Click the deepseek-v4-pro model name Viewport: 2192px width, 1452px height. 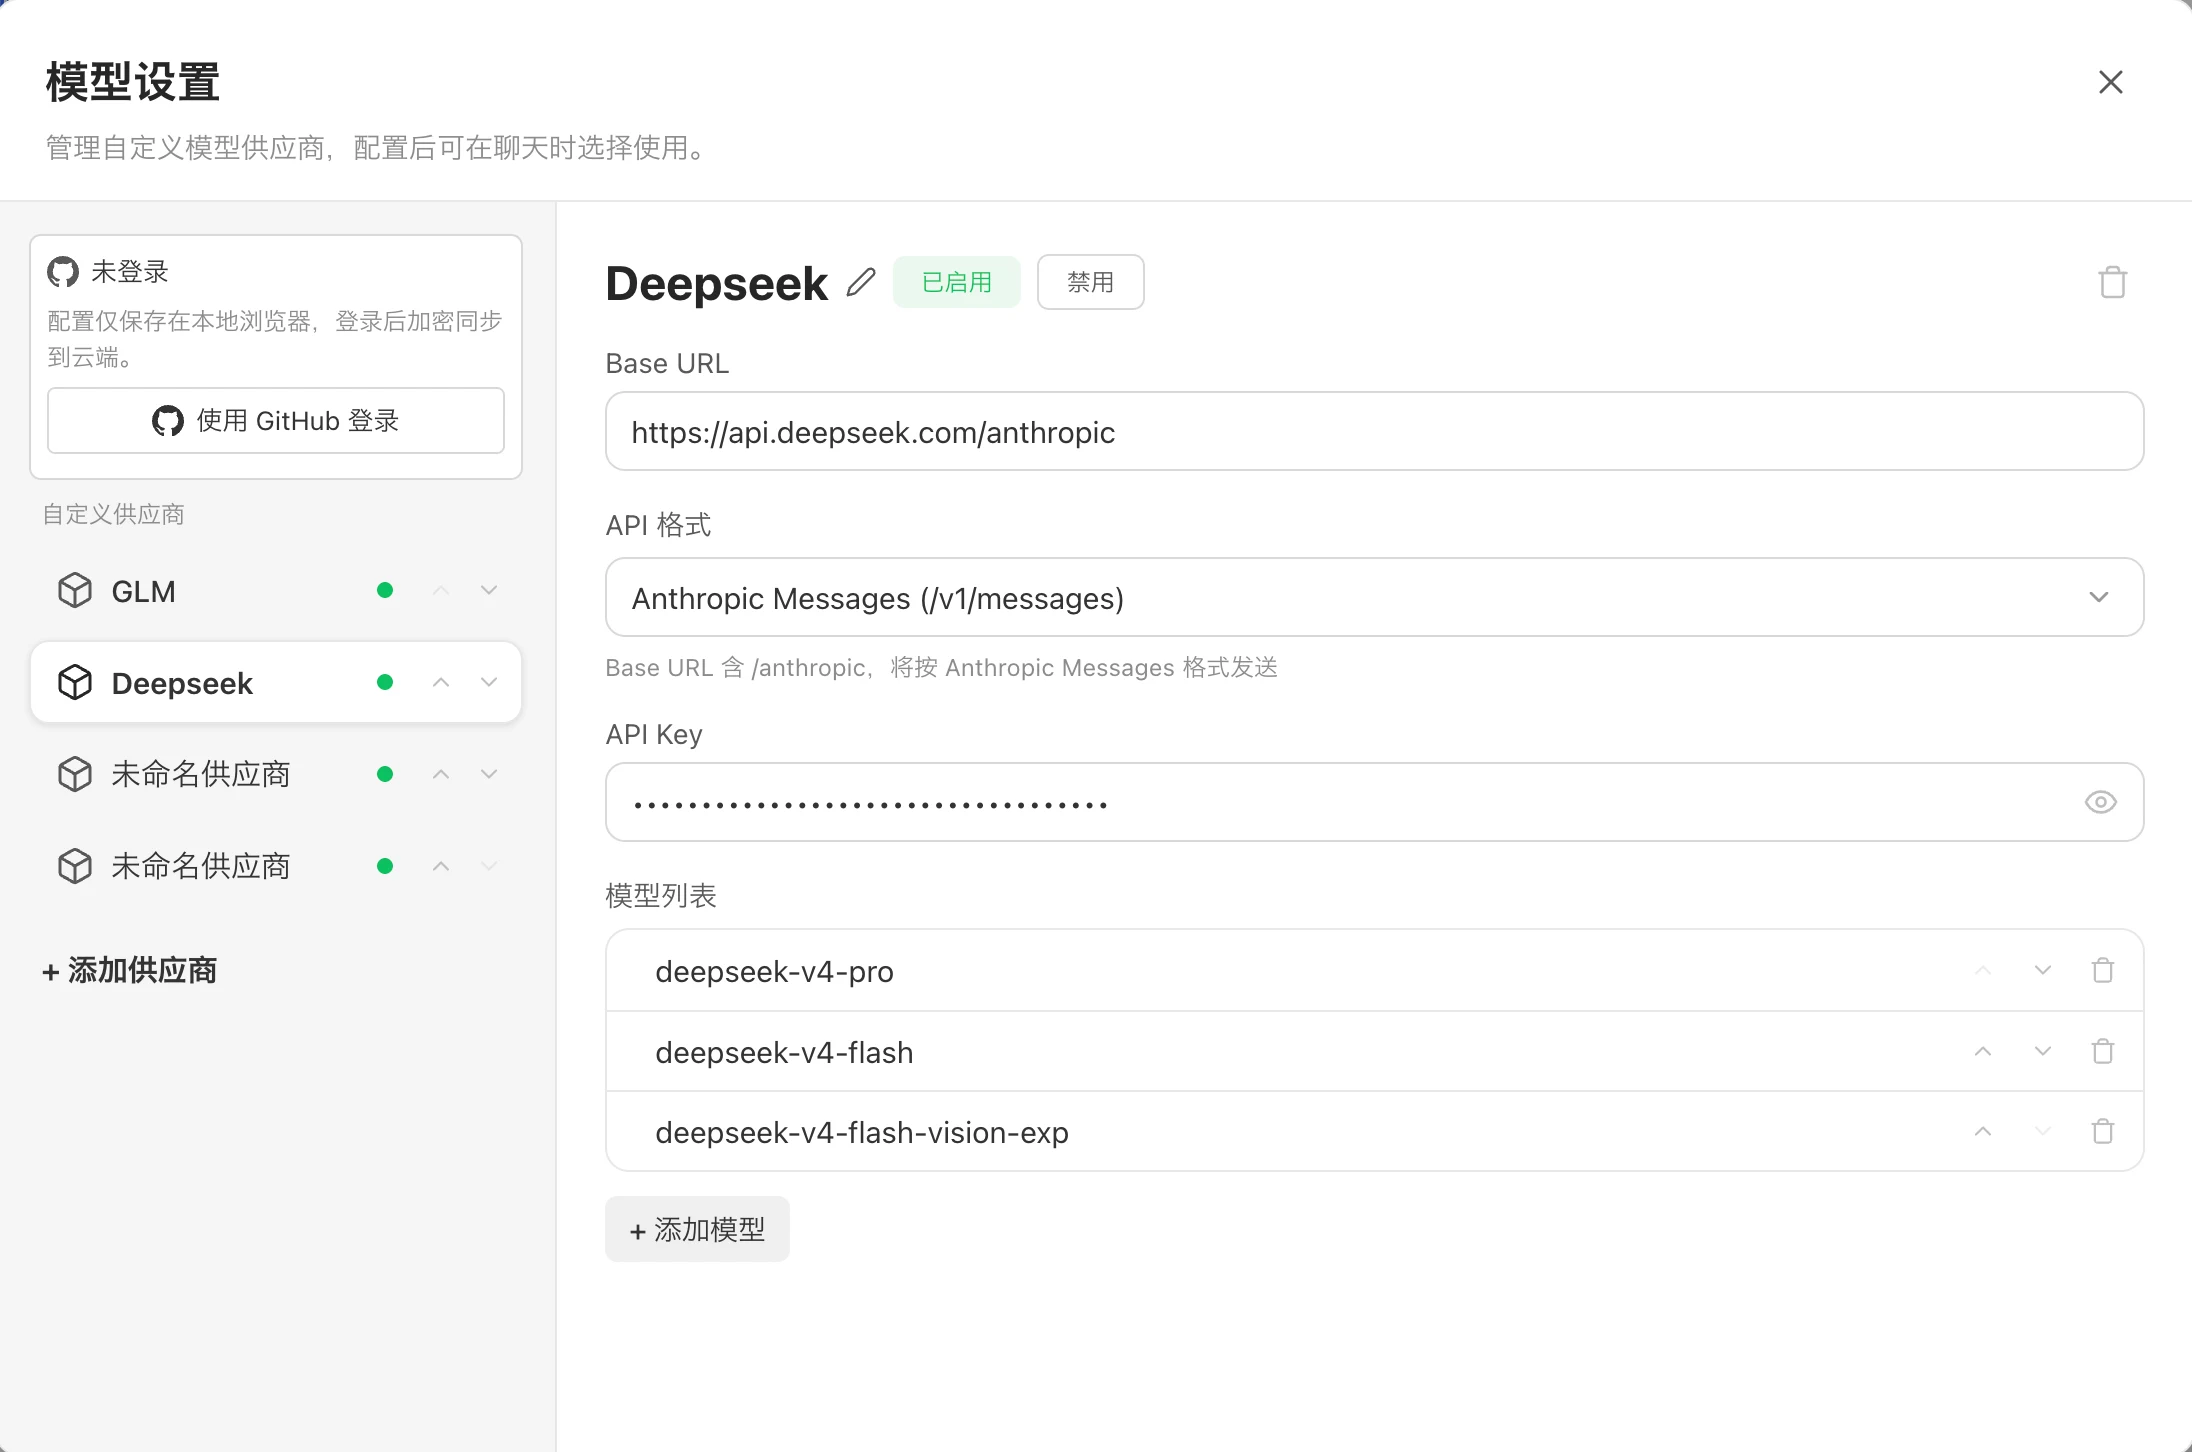tap(774, 971)
